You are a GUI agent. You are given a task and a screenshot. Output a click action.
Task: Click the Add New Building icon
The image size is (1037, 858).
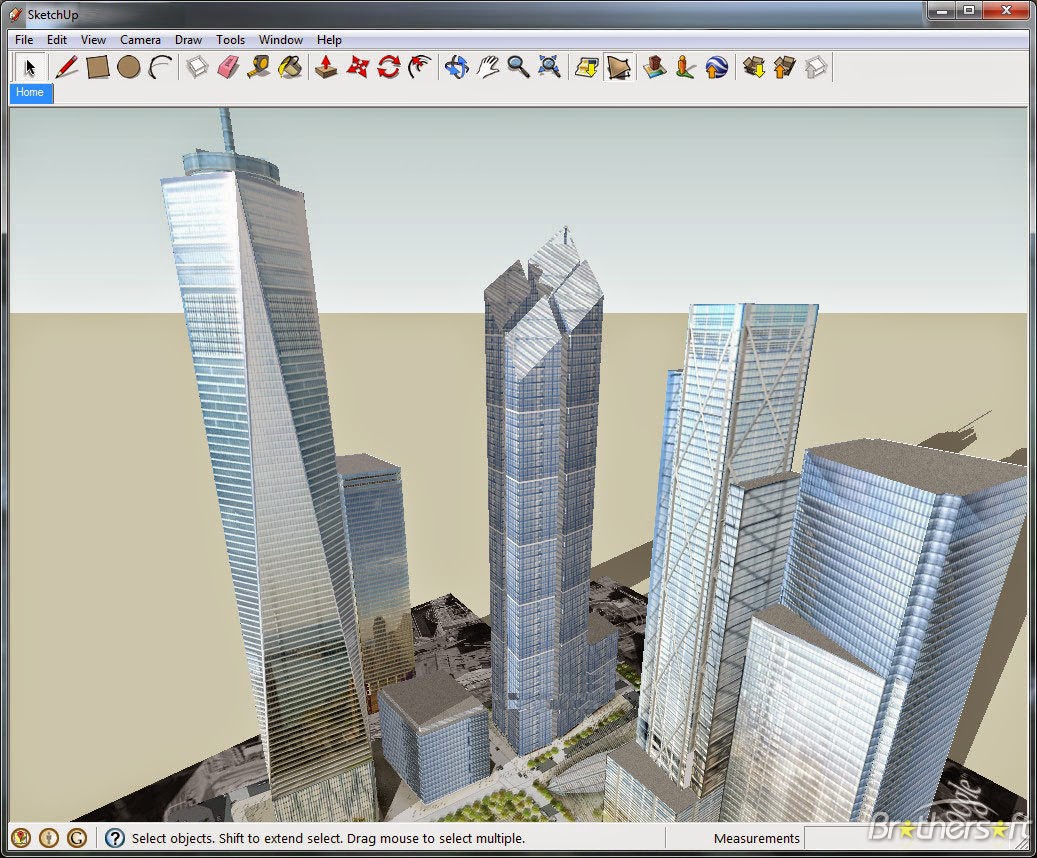point(654,67)
